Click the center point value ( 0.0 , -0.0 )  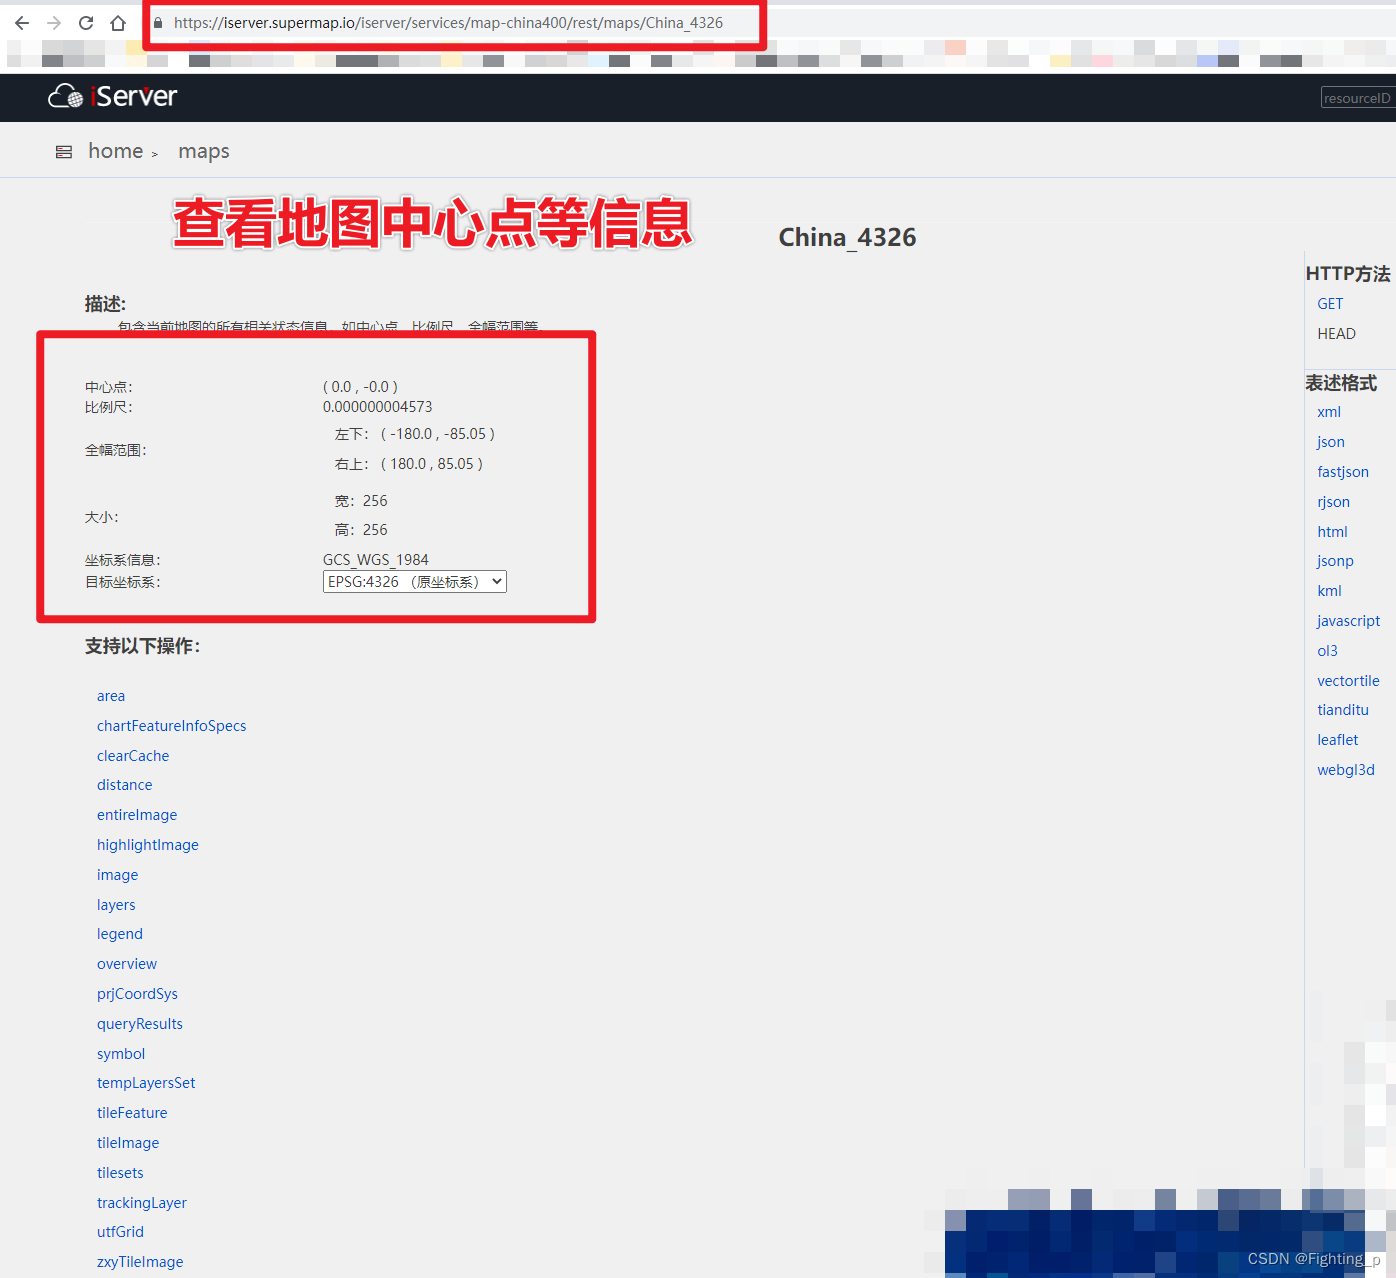361,387
